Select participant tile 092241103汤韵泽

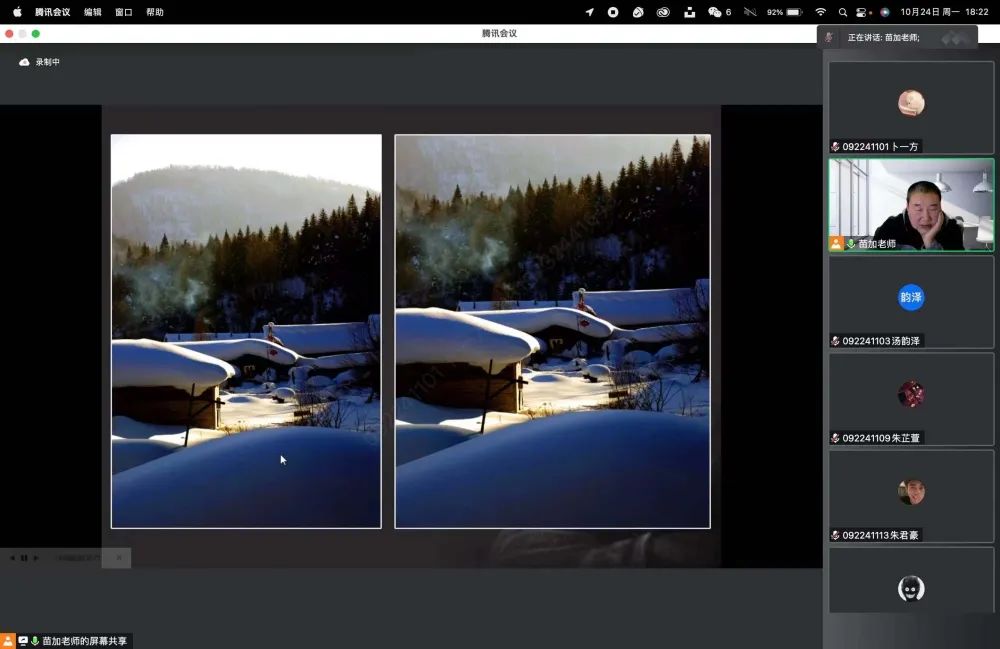coord(911,302)
